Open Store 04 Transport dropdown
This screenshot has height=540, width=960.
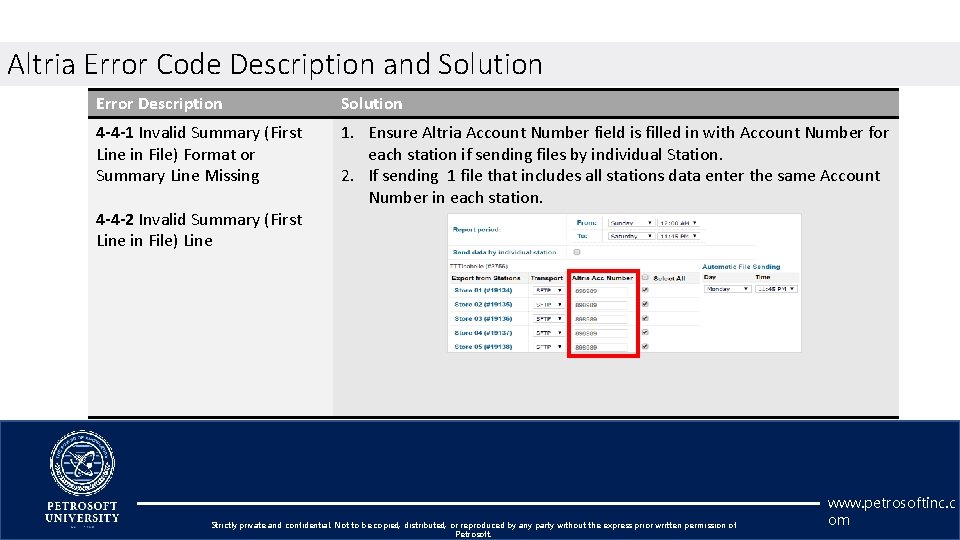pos(549,332)
